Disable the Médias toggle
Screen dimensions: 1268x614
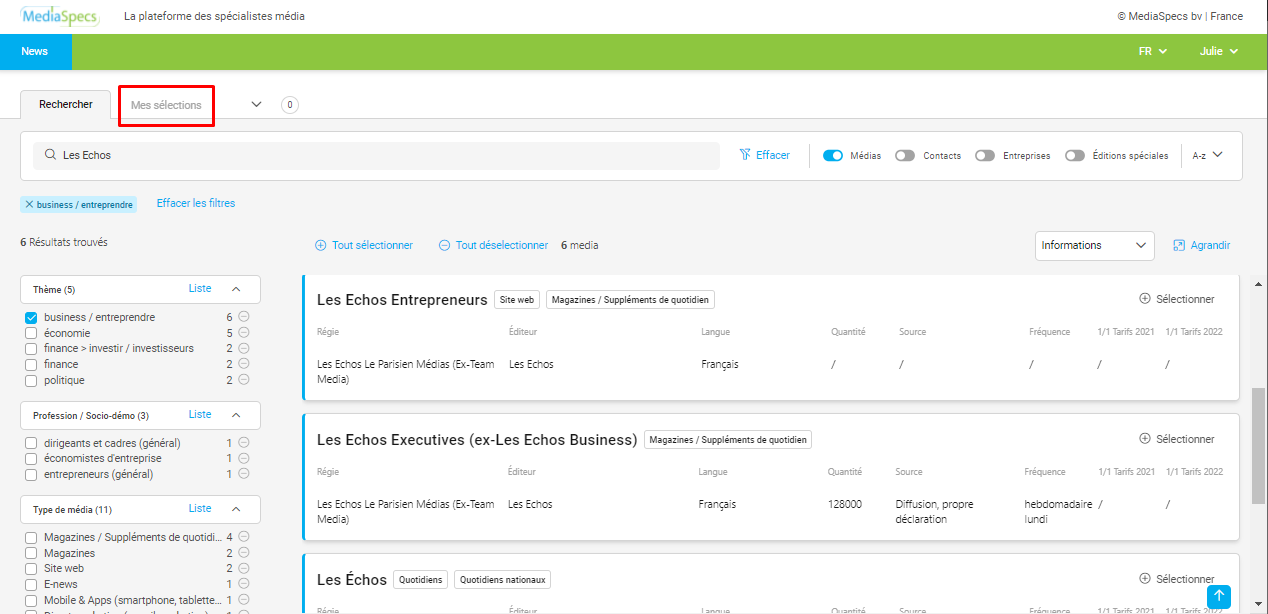(832, 156)
